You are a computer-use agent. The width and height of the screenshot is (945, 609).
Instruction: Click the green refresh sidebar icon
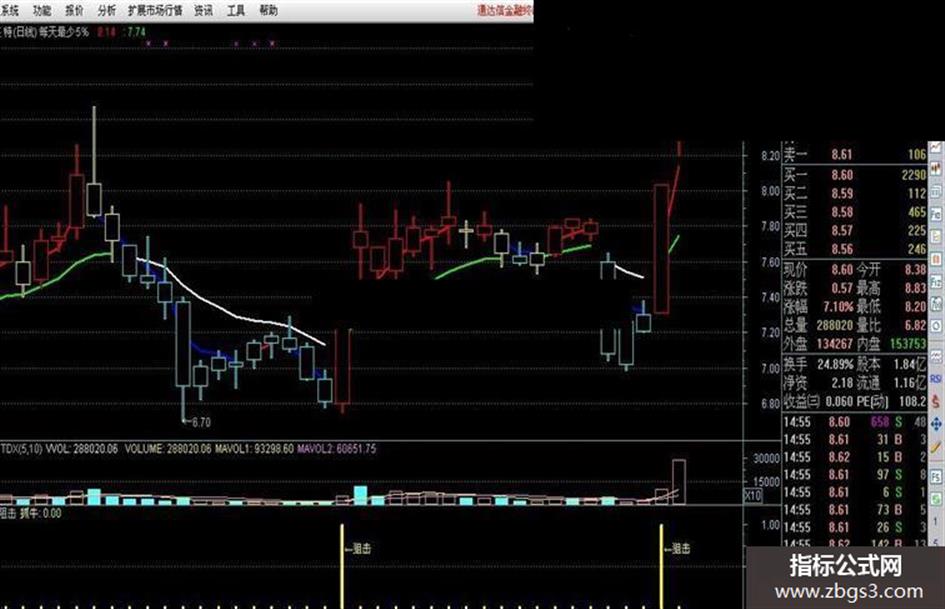click(936, 499)
